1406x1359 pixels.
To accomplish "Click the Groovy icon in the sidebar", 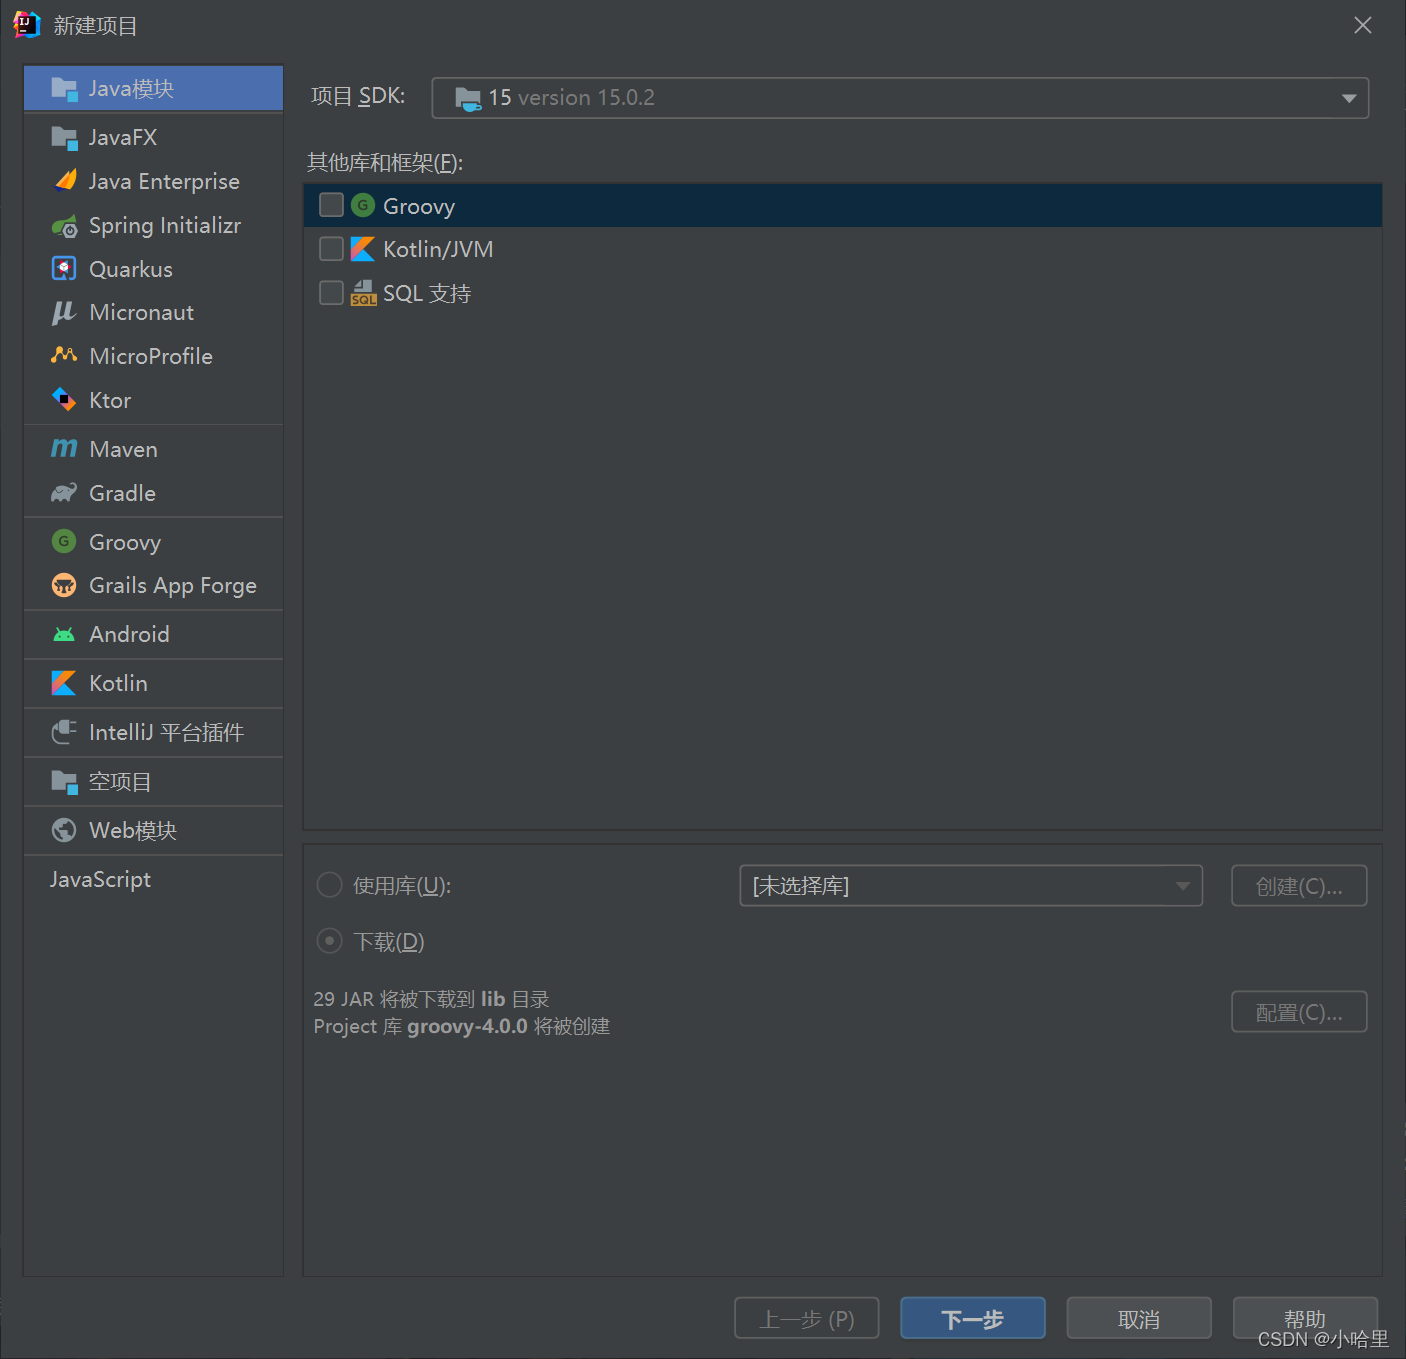I will click(64, 541).
